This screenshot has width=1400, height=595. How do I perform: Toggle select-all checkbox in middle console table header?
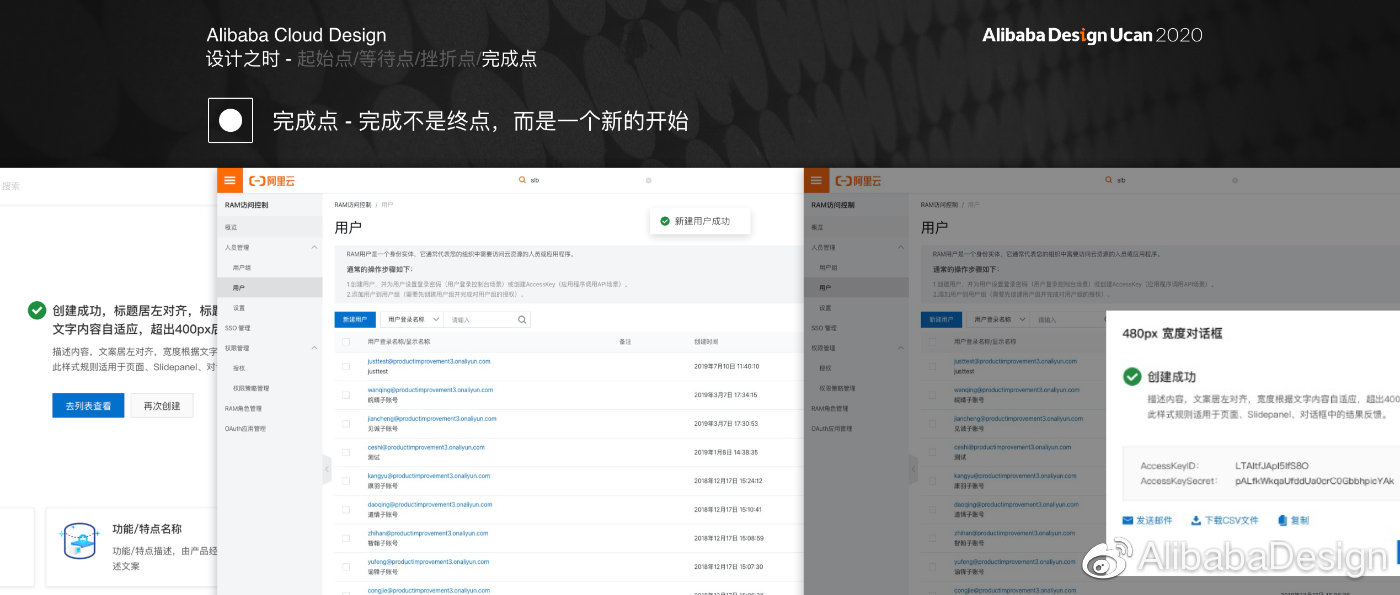[346, 342]
